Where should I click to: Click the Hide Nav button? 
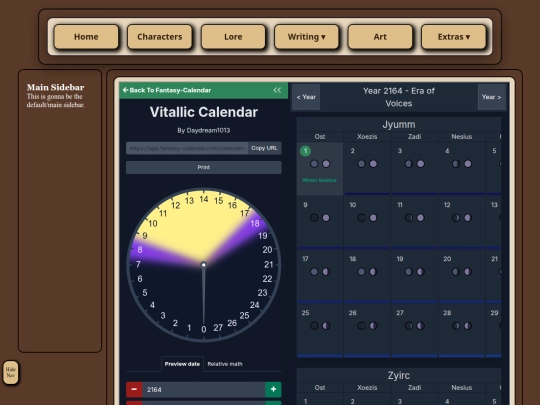tap(11, 372)
